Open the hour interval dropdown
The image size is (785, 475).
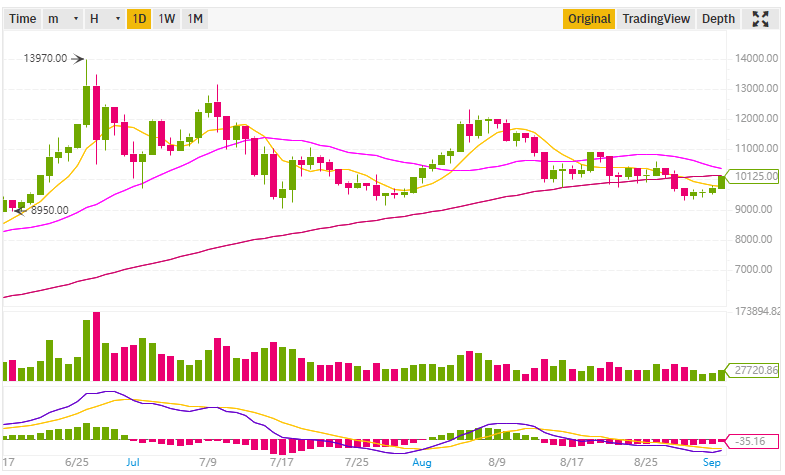104,19
